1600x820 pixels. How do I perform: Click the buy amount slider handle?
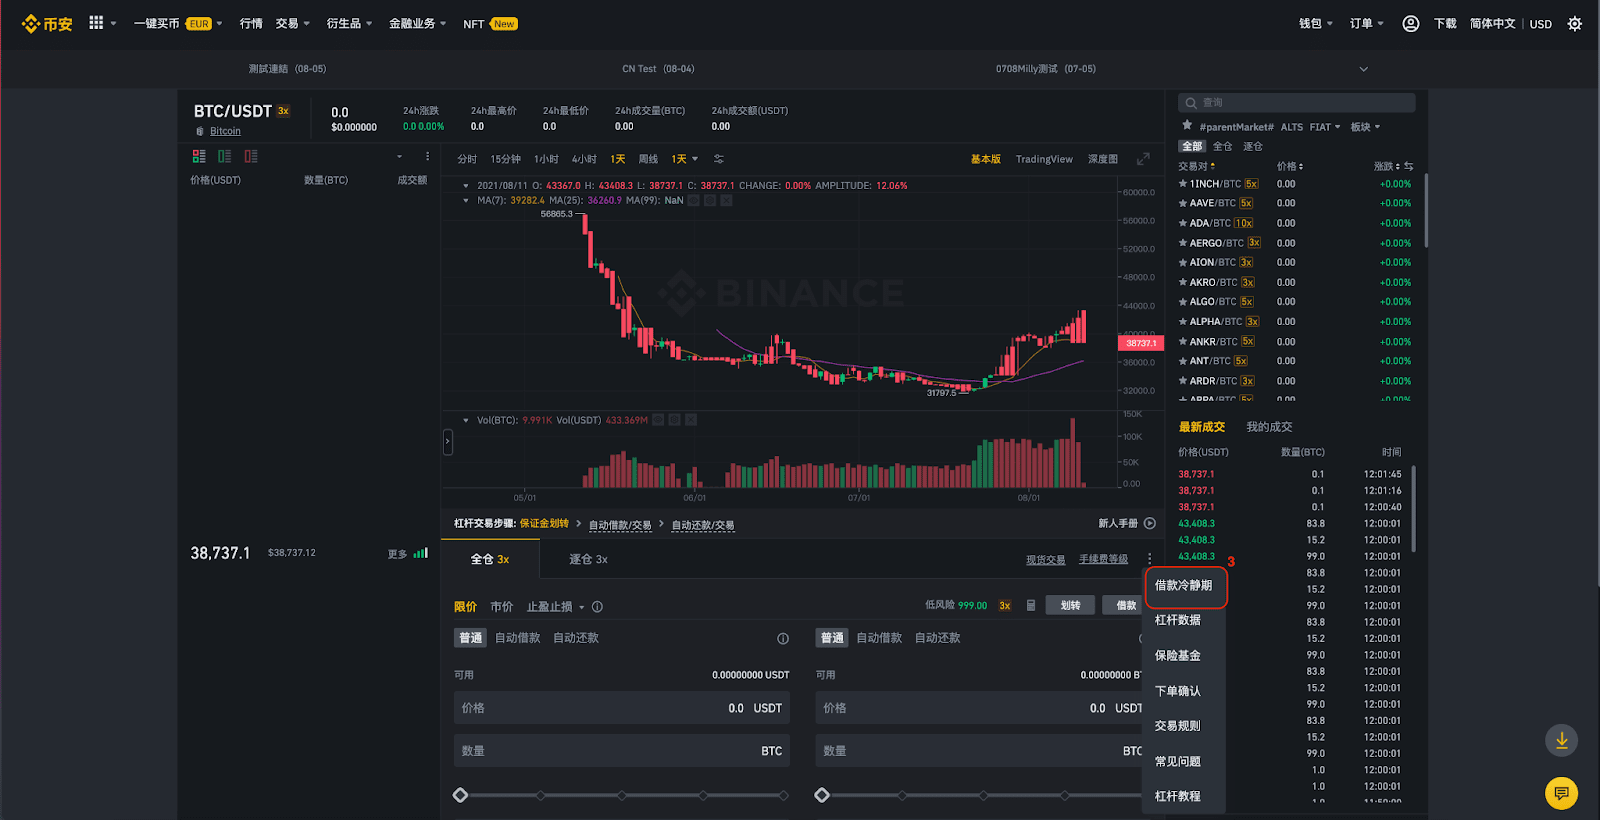pos(460,795)
